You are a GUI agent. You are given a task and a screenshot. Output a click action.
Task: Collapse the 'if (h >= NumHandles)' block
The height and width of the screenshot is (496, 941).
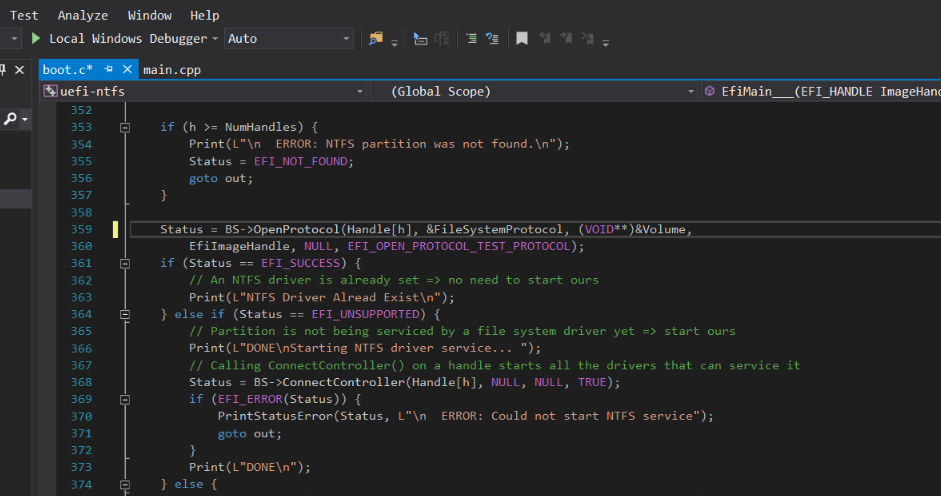point(125,128)
